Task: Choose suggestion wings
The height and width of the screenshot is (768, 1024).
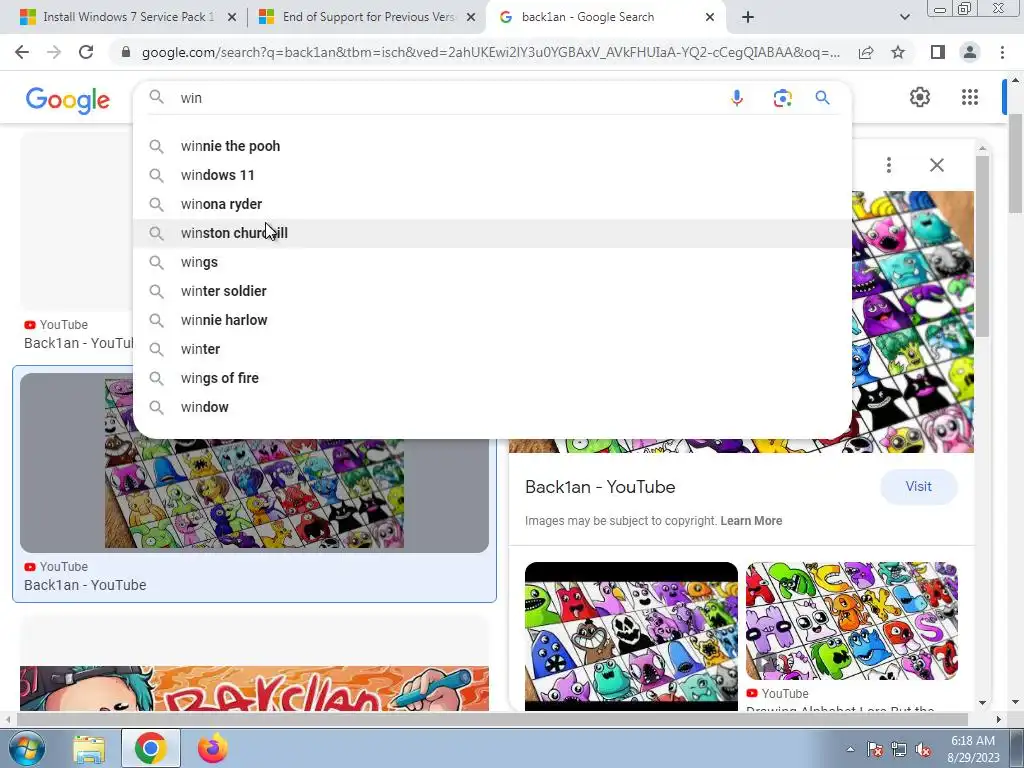Action: click(x=492, y=262)
